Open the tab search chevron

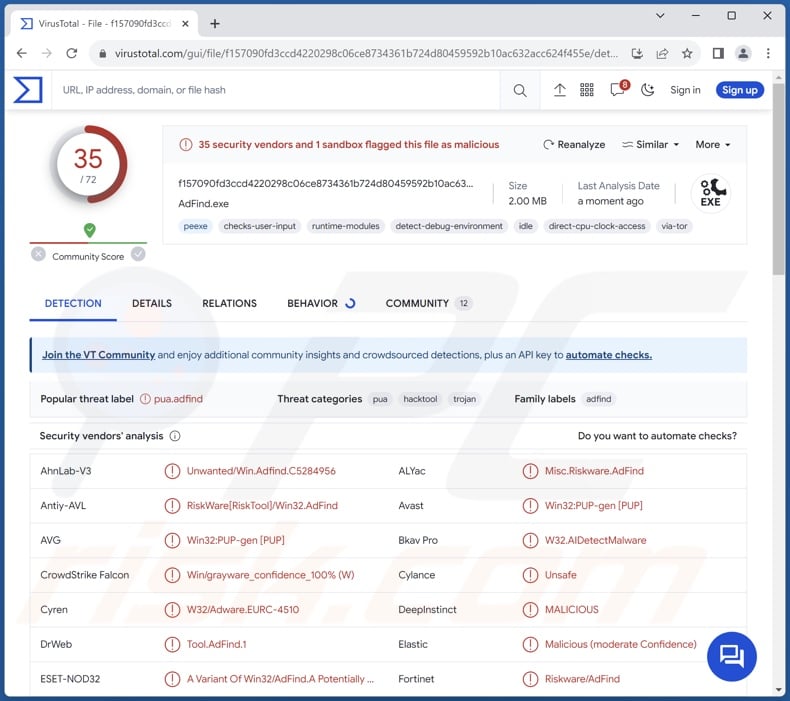click(x=660, y=16)
